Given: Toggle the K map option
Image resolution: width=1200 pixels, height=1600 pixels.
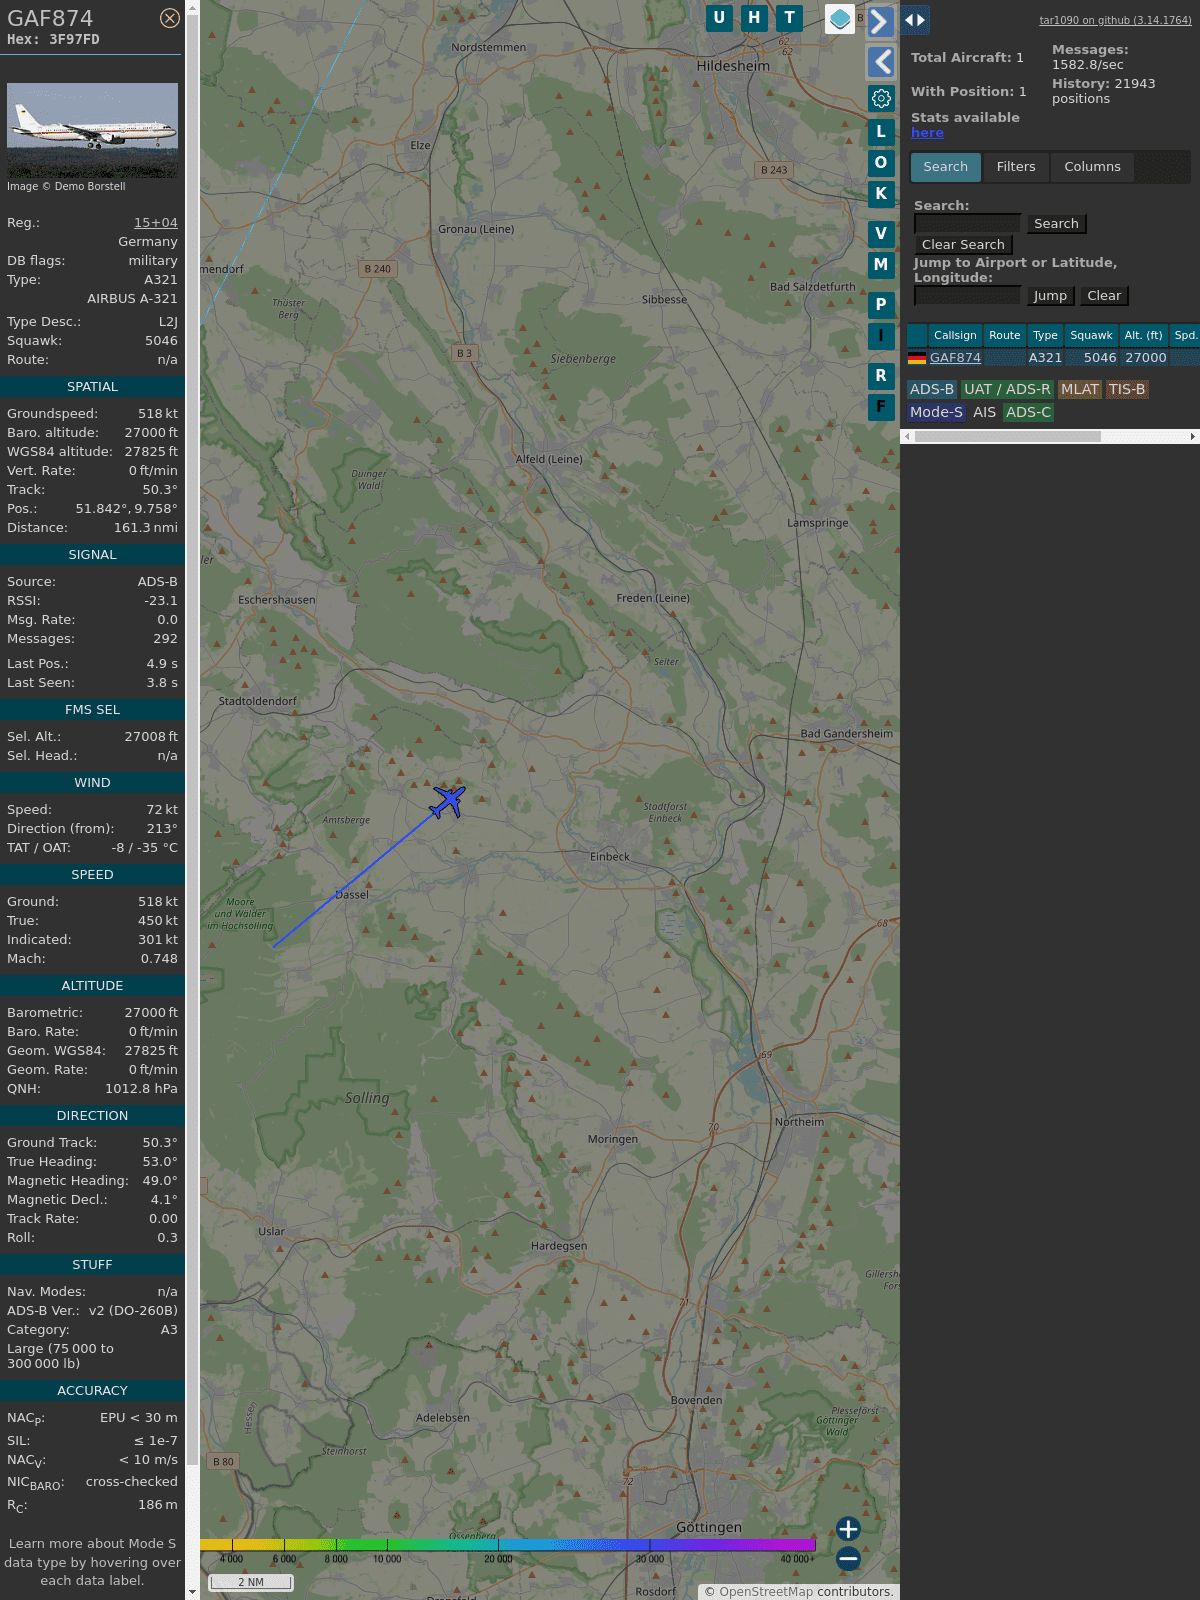Looking at the screenshot, I should click(881, 193).
